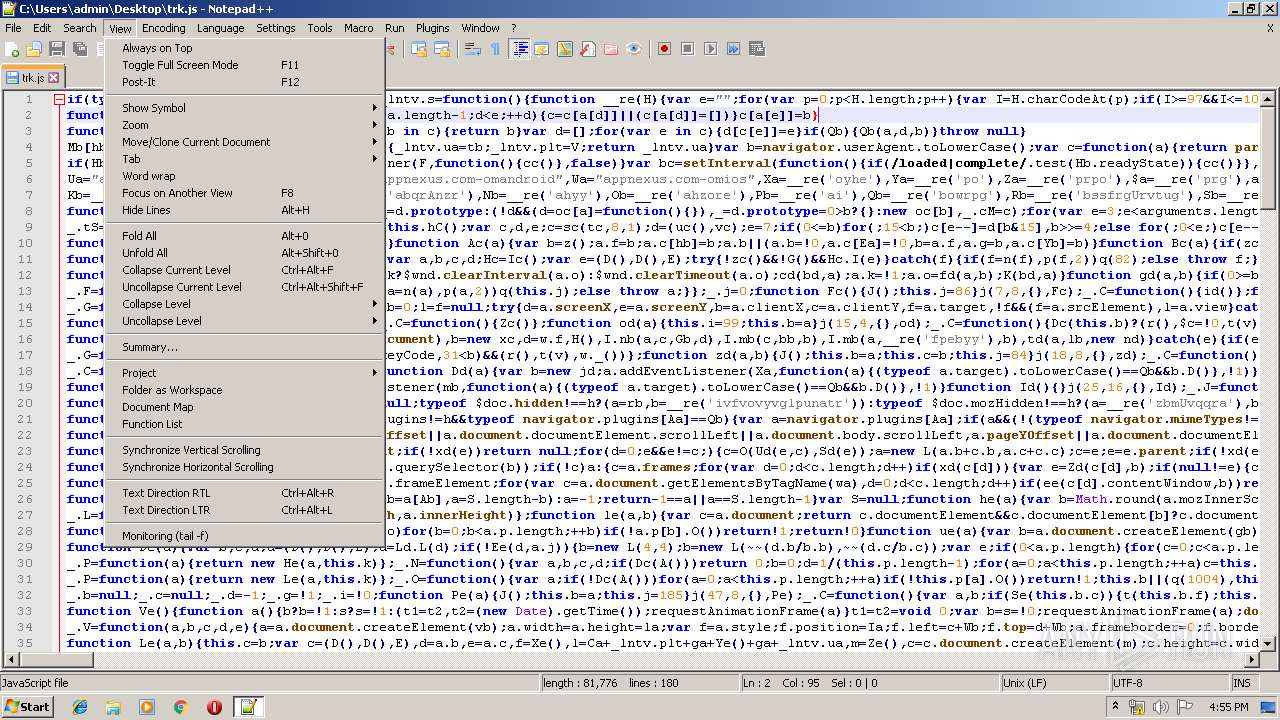Screen dimensions: 1280x720
Task: Choose Folder as Workspace menu entry
Action: pyautogui.click(x=245, y=390)
